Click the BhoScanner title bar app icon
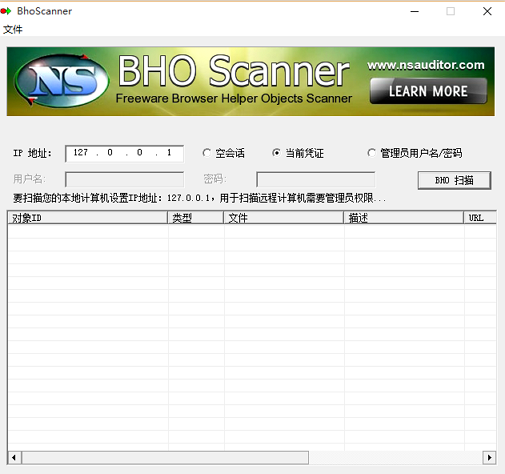The width and height of the screenshot is (505, 474). [x=6, y=11]
